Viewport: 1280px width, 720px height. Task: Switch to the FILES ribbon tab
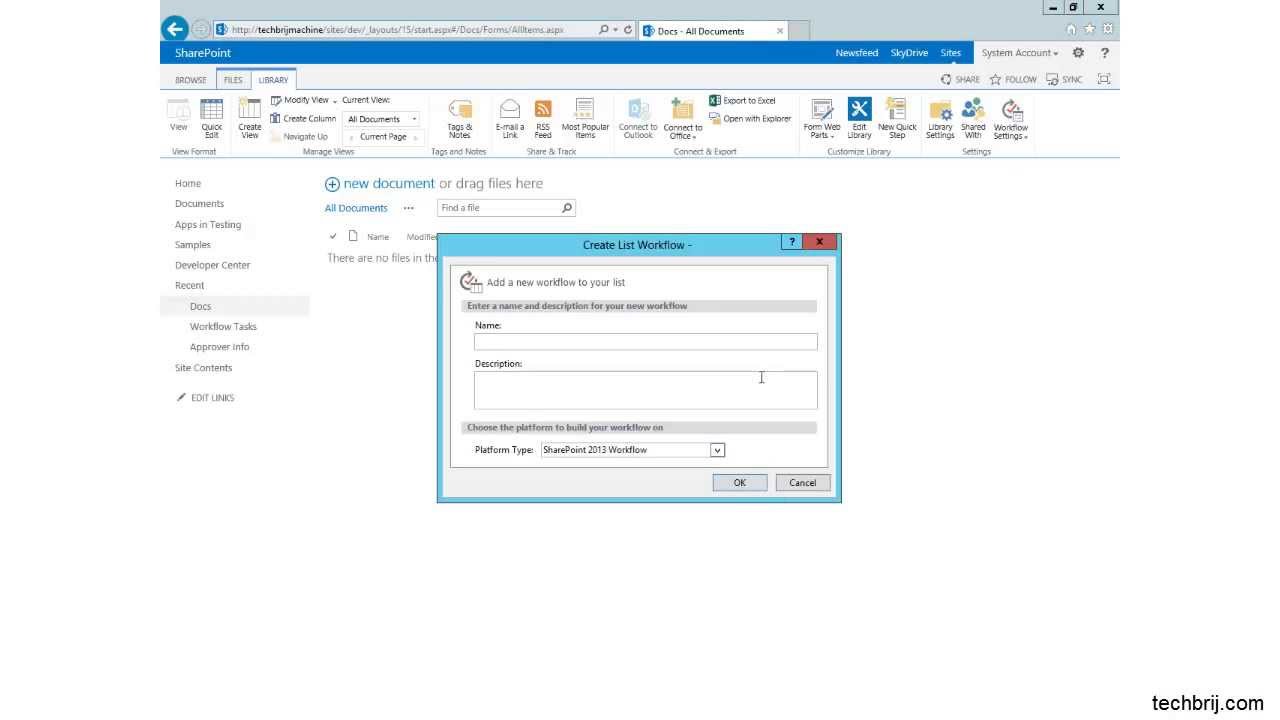click(232, 79)
